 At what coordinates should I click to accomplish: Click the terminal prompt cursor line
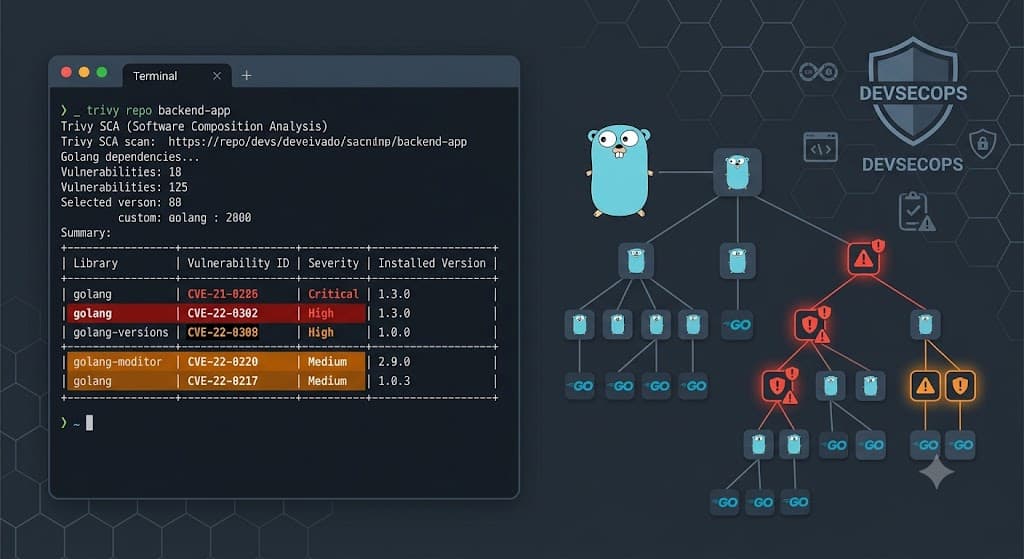(x=77, y=423)
